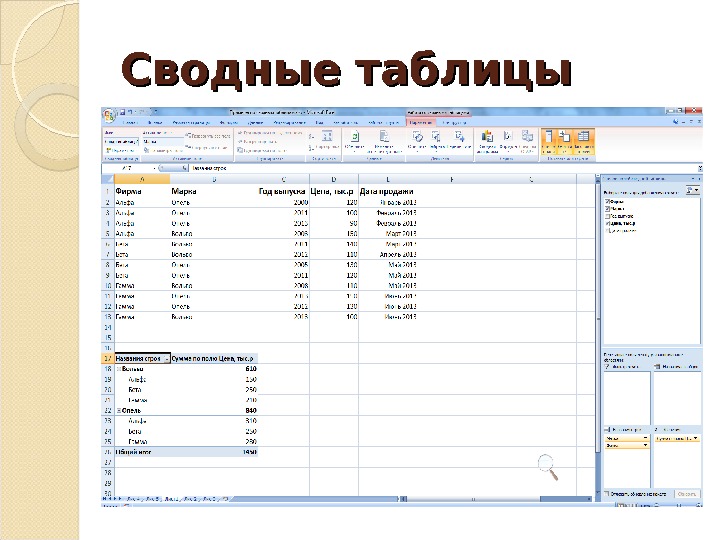Screen dimensions: 720x540
Task: Switch to the Разметка страницы ribbon tab
Action: point(191,123)
